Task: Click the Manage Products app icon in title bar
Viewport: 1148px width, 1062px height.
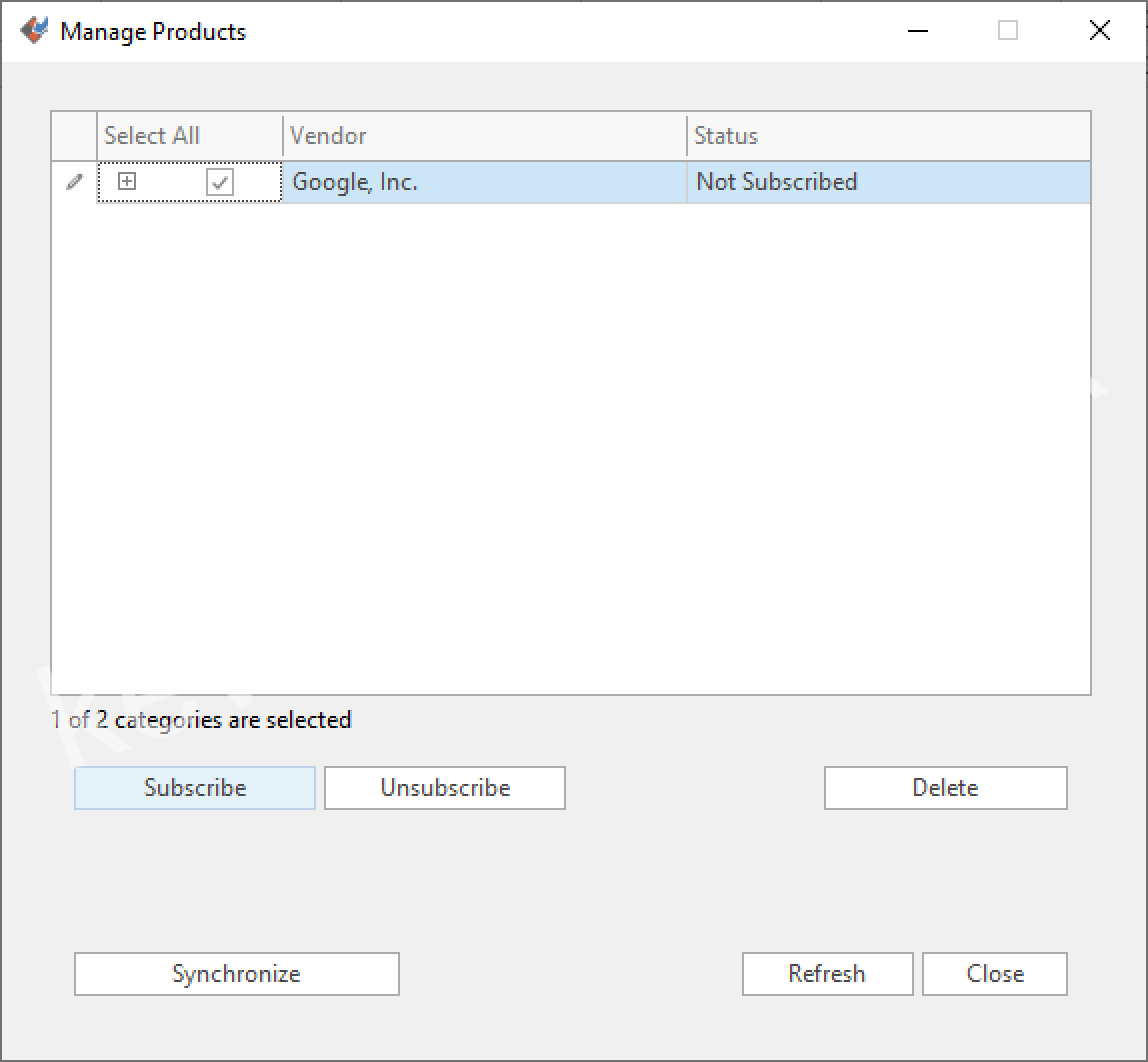Action: [34, 31]
